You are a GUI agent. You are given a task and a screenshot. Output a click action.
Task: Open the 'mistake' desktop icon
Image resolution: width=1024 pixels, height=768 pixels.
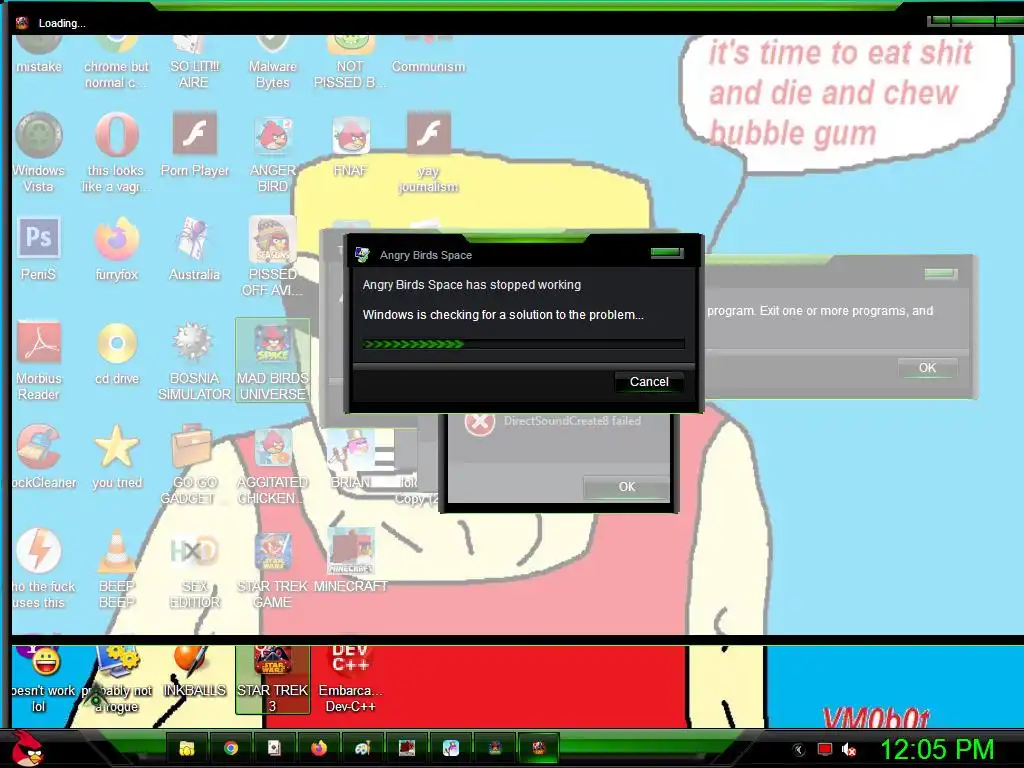click(39, 55)
